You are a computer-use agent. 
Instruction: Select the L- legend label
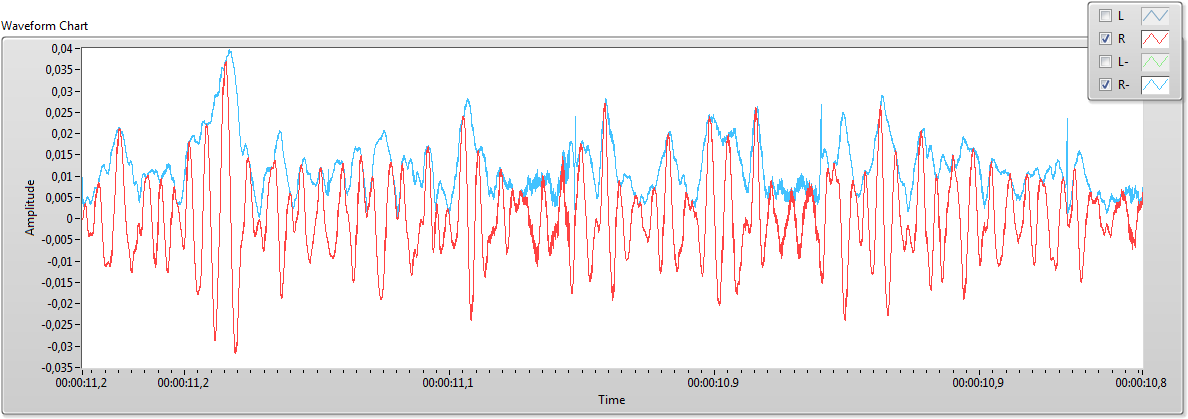pyautogui.click(x=1124, y=61)
